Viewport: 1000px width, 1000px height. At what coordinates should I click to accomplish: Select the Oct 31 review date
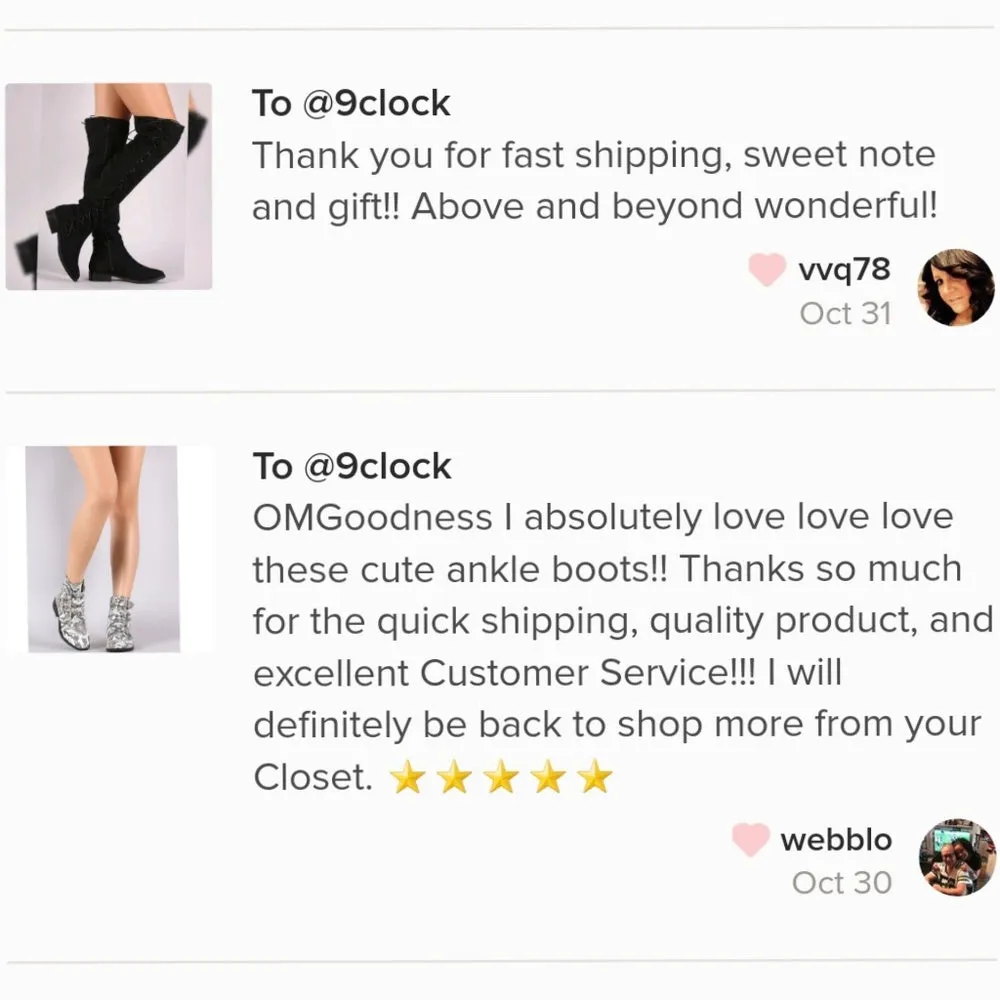(845, 313)
